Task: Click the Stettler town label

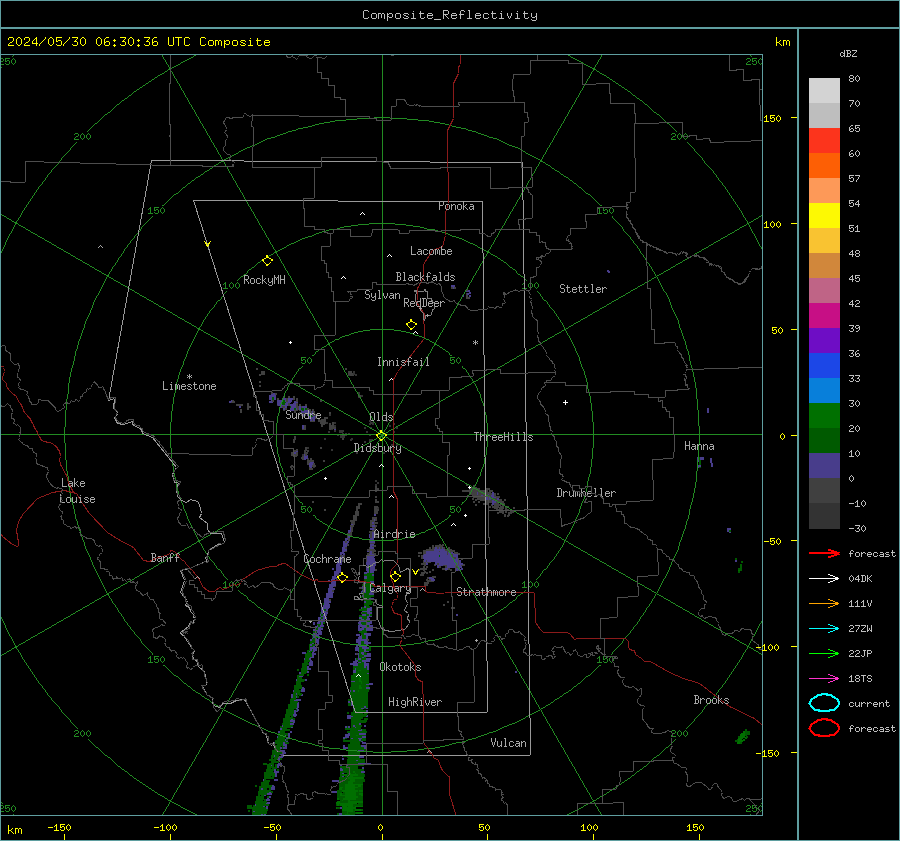Action: coord(583,289)
